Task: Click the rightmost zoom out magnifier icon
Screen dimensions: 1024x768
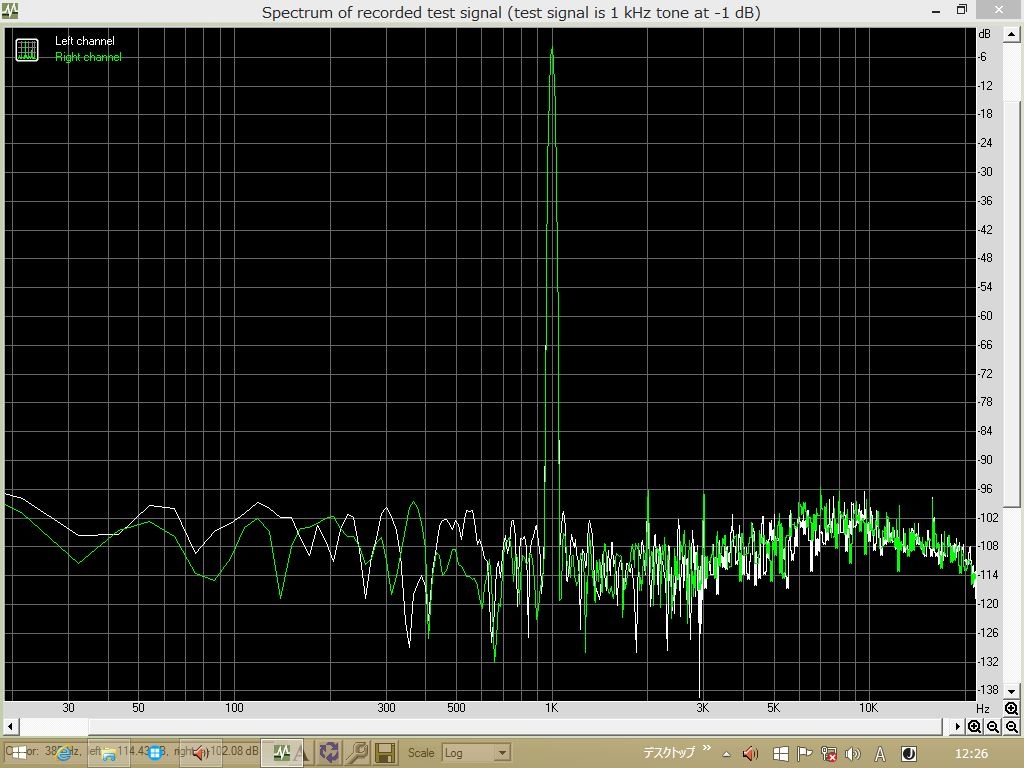Action: tap(1011, 726)
